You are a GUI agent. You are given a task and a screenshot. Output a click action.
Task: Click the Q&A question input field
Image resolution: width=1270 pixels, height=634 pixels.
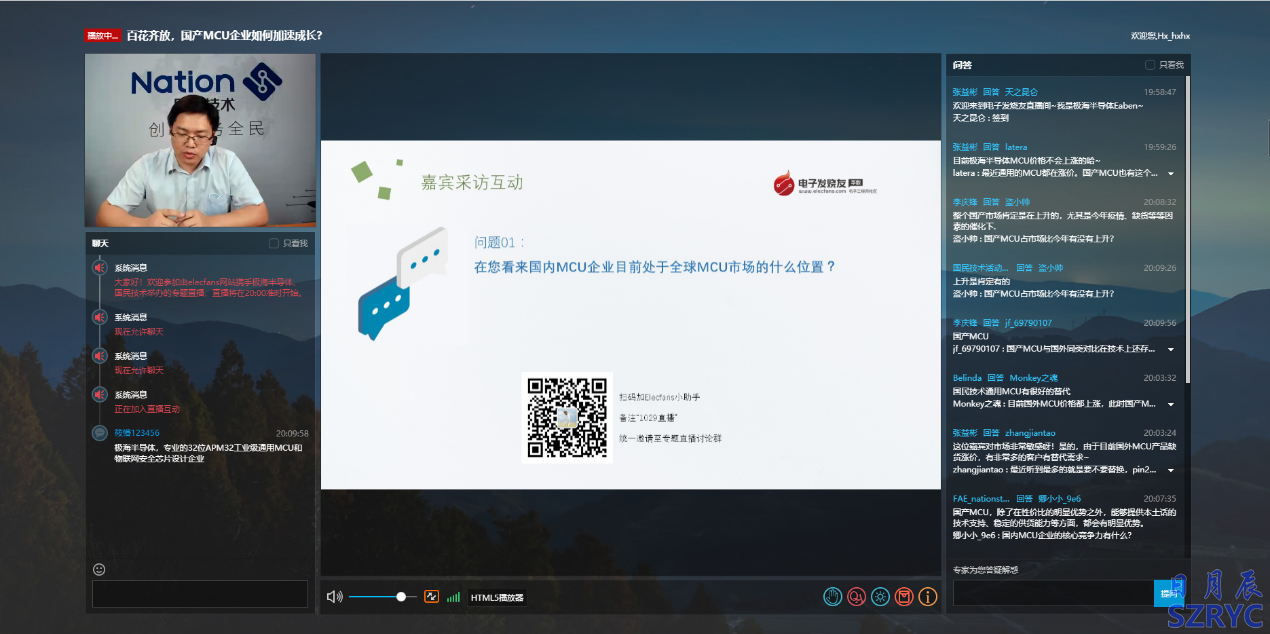point(1052,593)
